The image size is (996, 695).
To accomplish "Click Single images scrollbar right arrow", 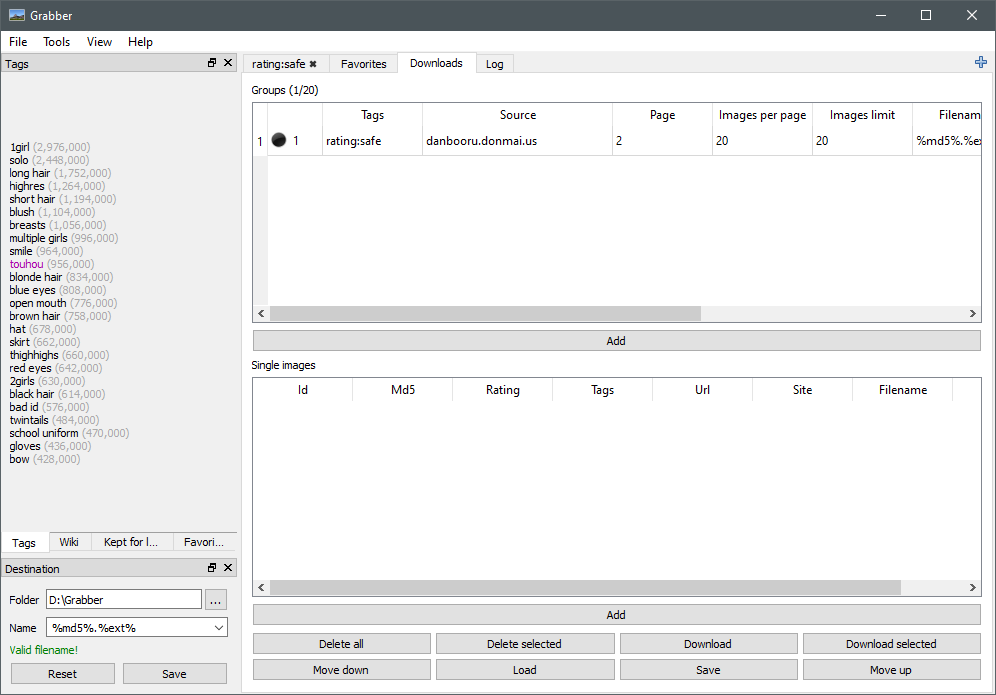I will tap(972, 588).
